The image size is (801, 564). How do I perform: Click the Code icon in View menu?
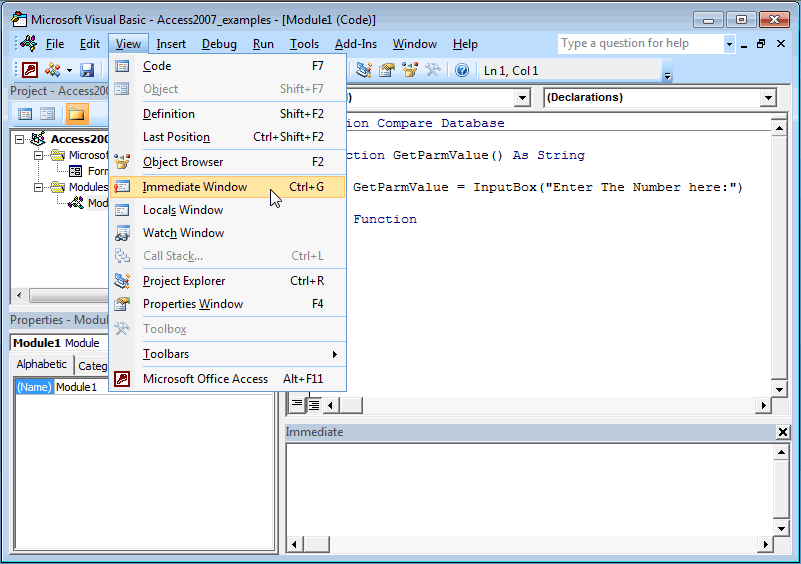point(122,66)
